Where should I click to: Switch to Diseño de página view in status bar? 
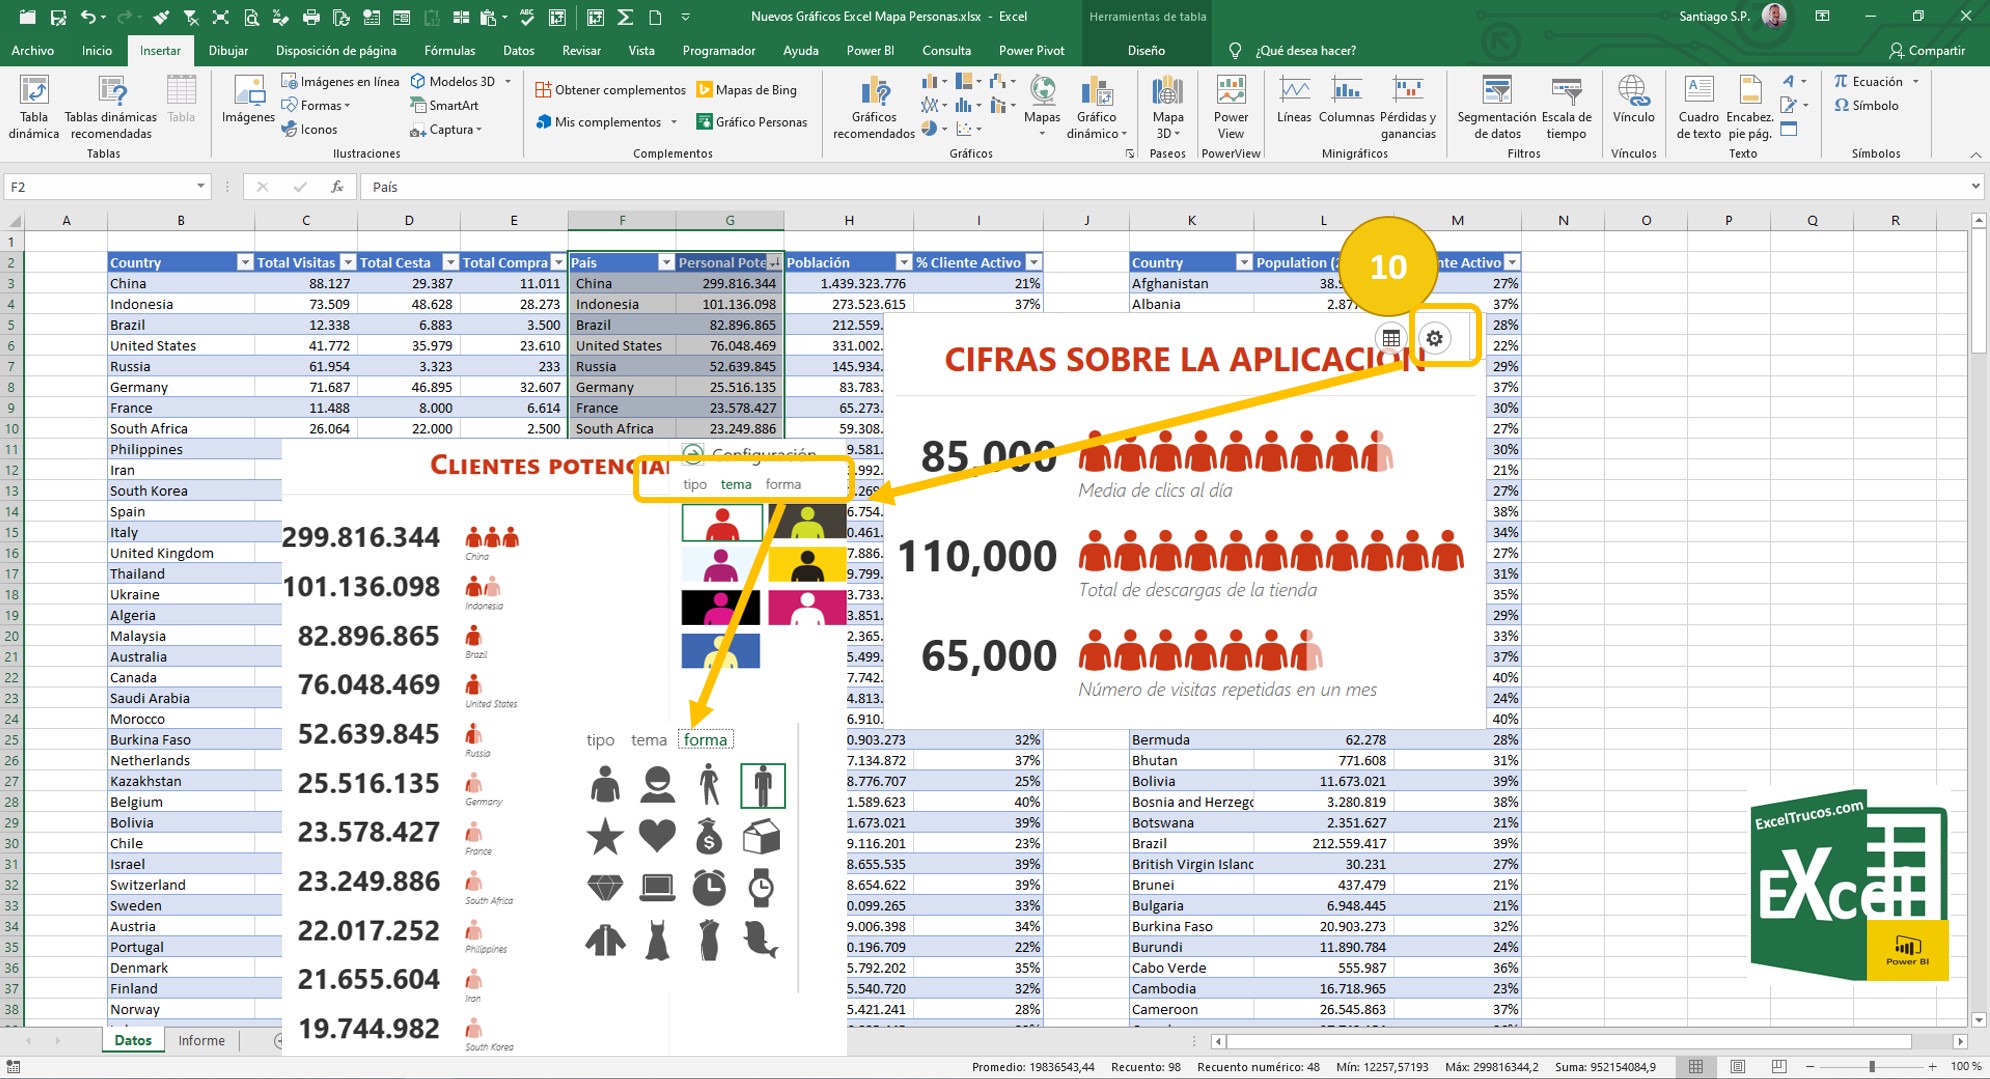1737,1066
